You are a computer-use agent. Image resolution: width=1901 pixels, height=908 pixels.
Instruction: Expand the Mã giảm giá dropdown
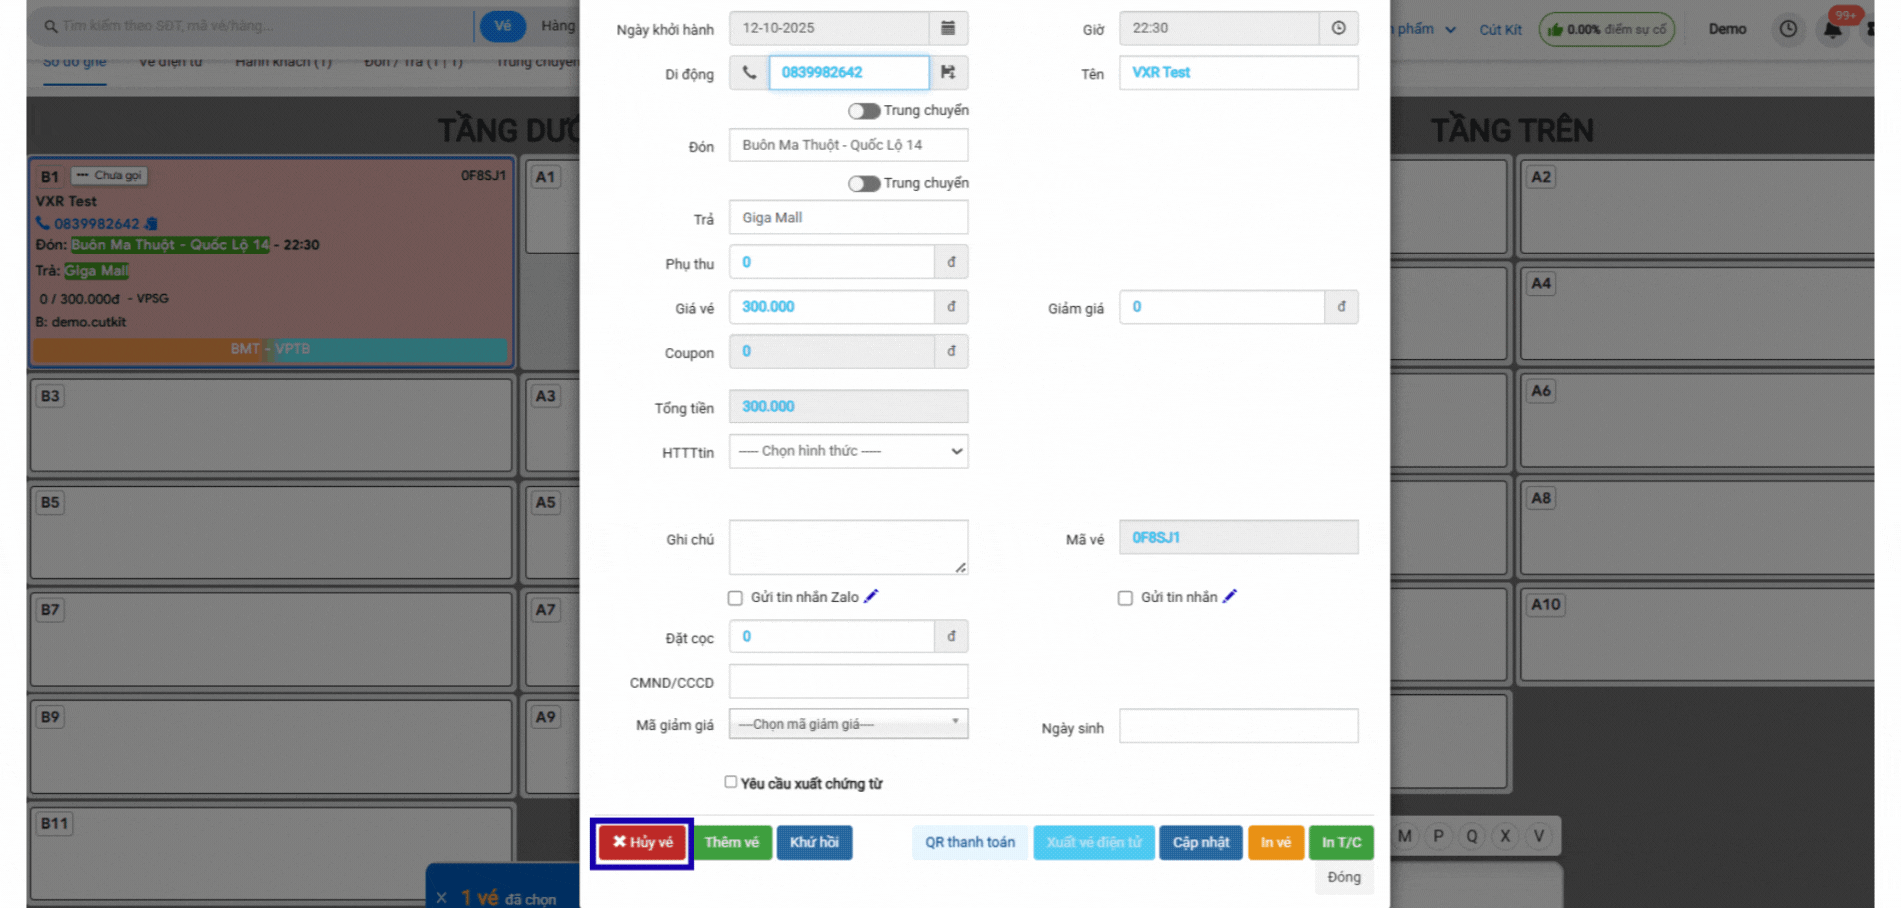[x=848, y=724]
